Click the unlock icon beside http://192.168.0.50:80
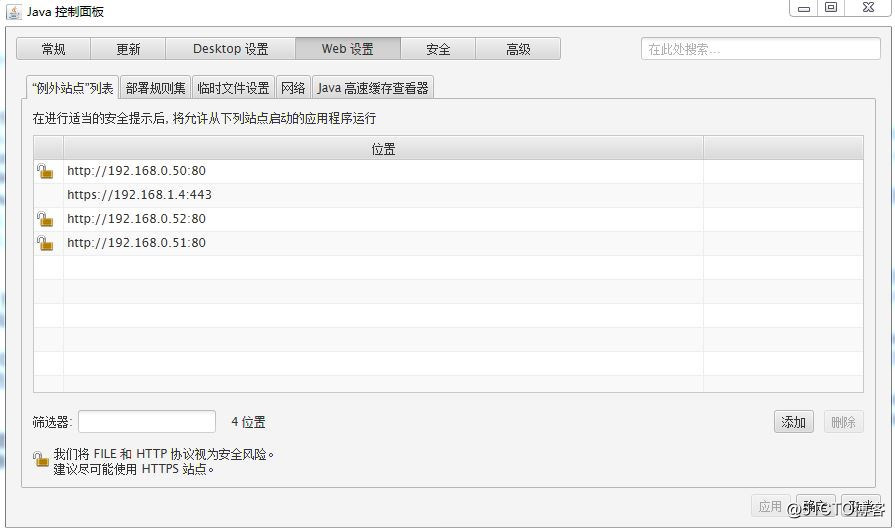895x528 pixels. coord(45,171)
